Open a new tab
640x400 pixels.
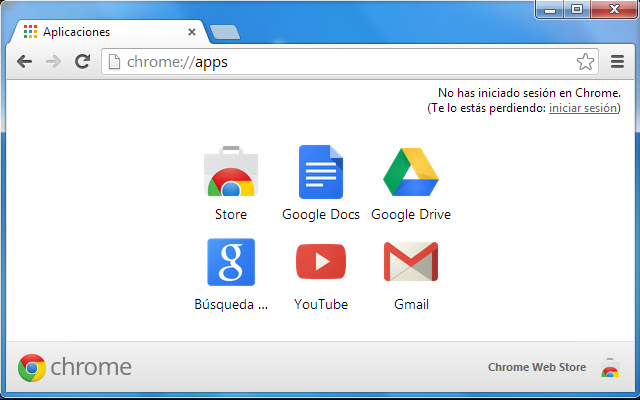point(224,33)
